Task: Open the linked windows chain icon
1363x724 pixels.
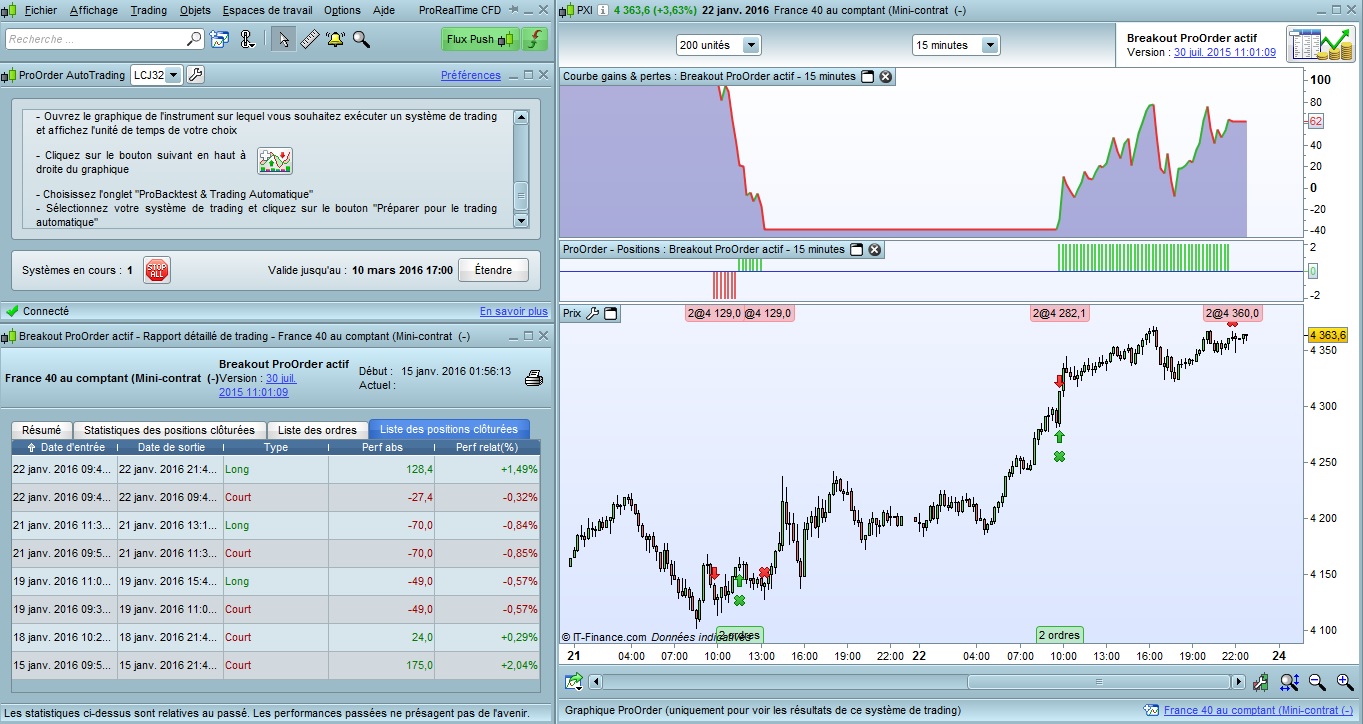Action: point(249,39)
